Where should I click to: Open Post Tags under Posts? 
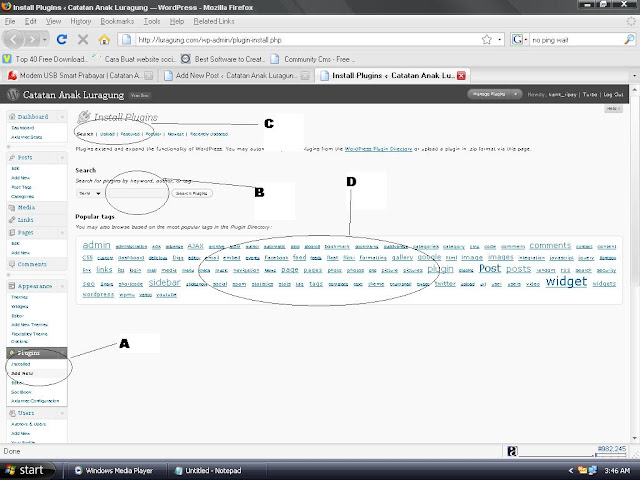[x=21, y=187]
